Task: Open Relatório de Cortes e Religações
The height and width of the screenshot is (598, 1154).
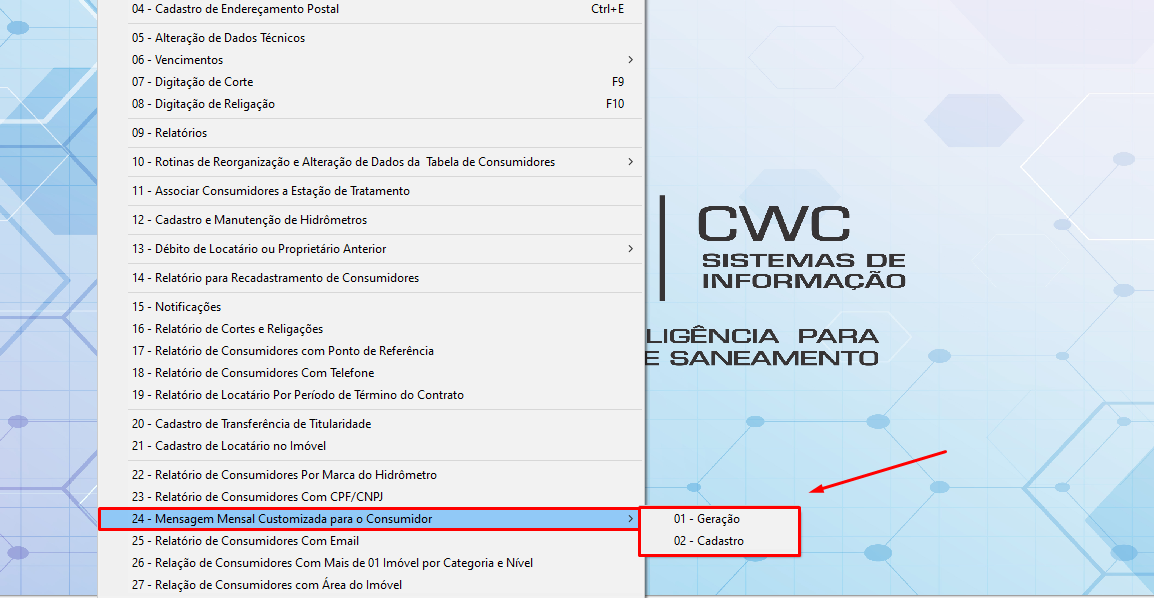Action: point(227,329)
